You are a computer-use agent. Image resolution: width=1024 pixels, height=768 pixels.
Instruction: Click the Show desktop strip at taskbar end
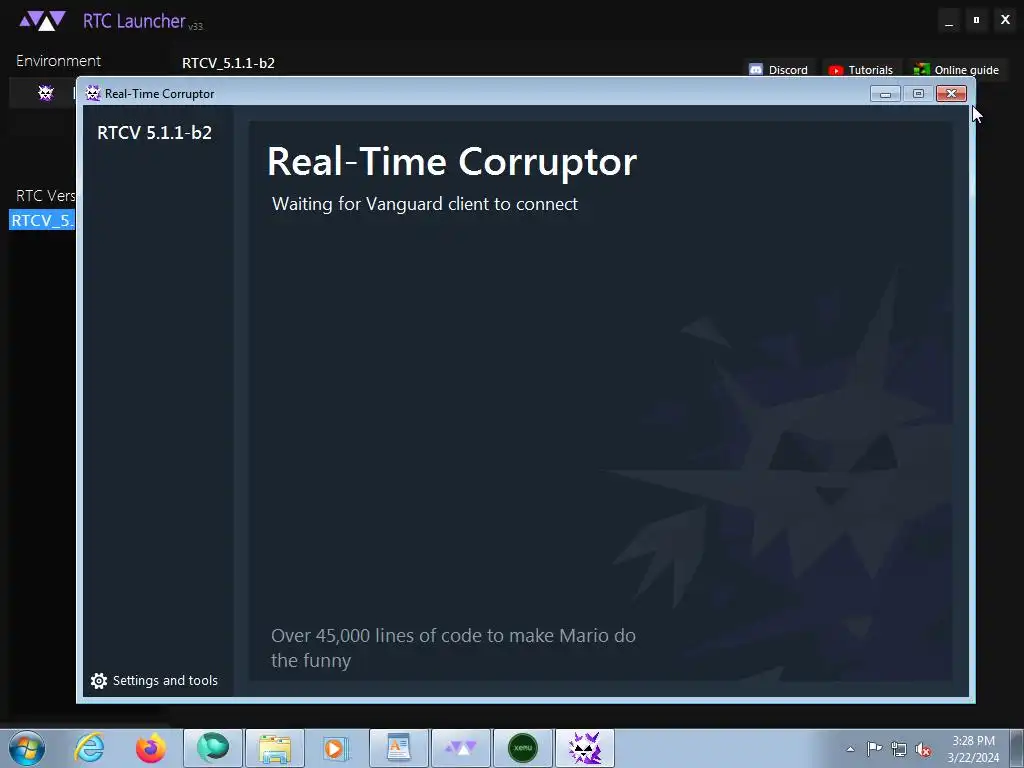1017,748
